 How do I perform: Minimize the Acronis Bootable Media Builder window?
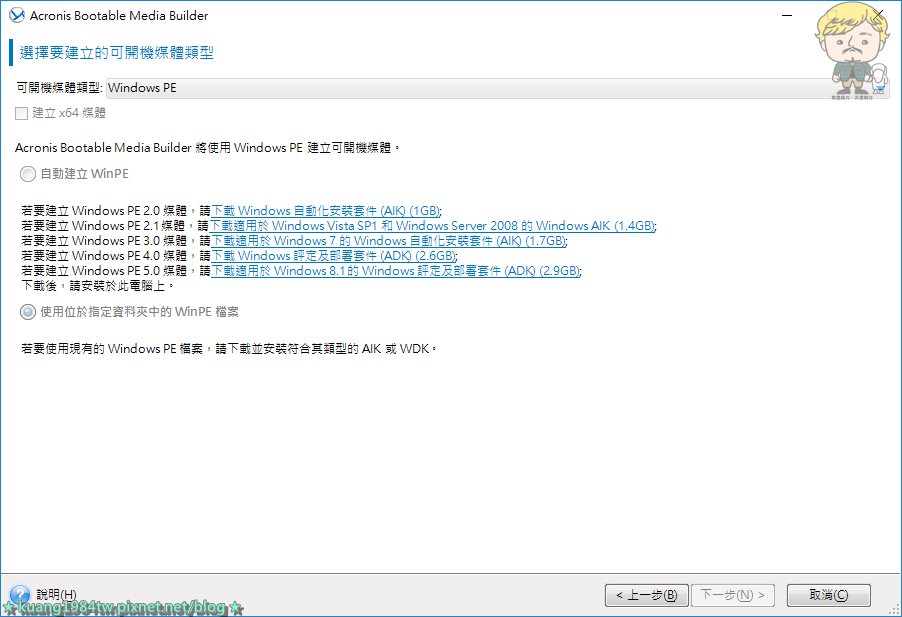787,16
